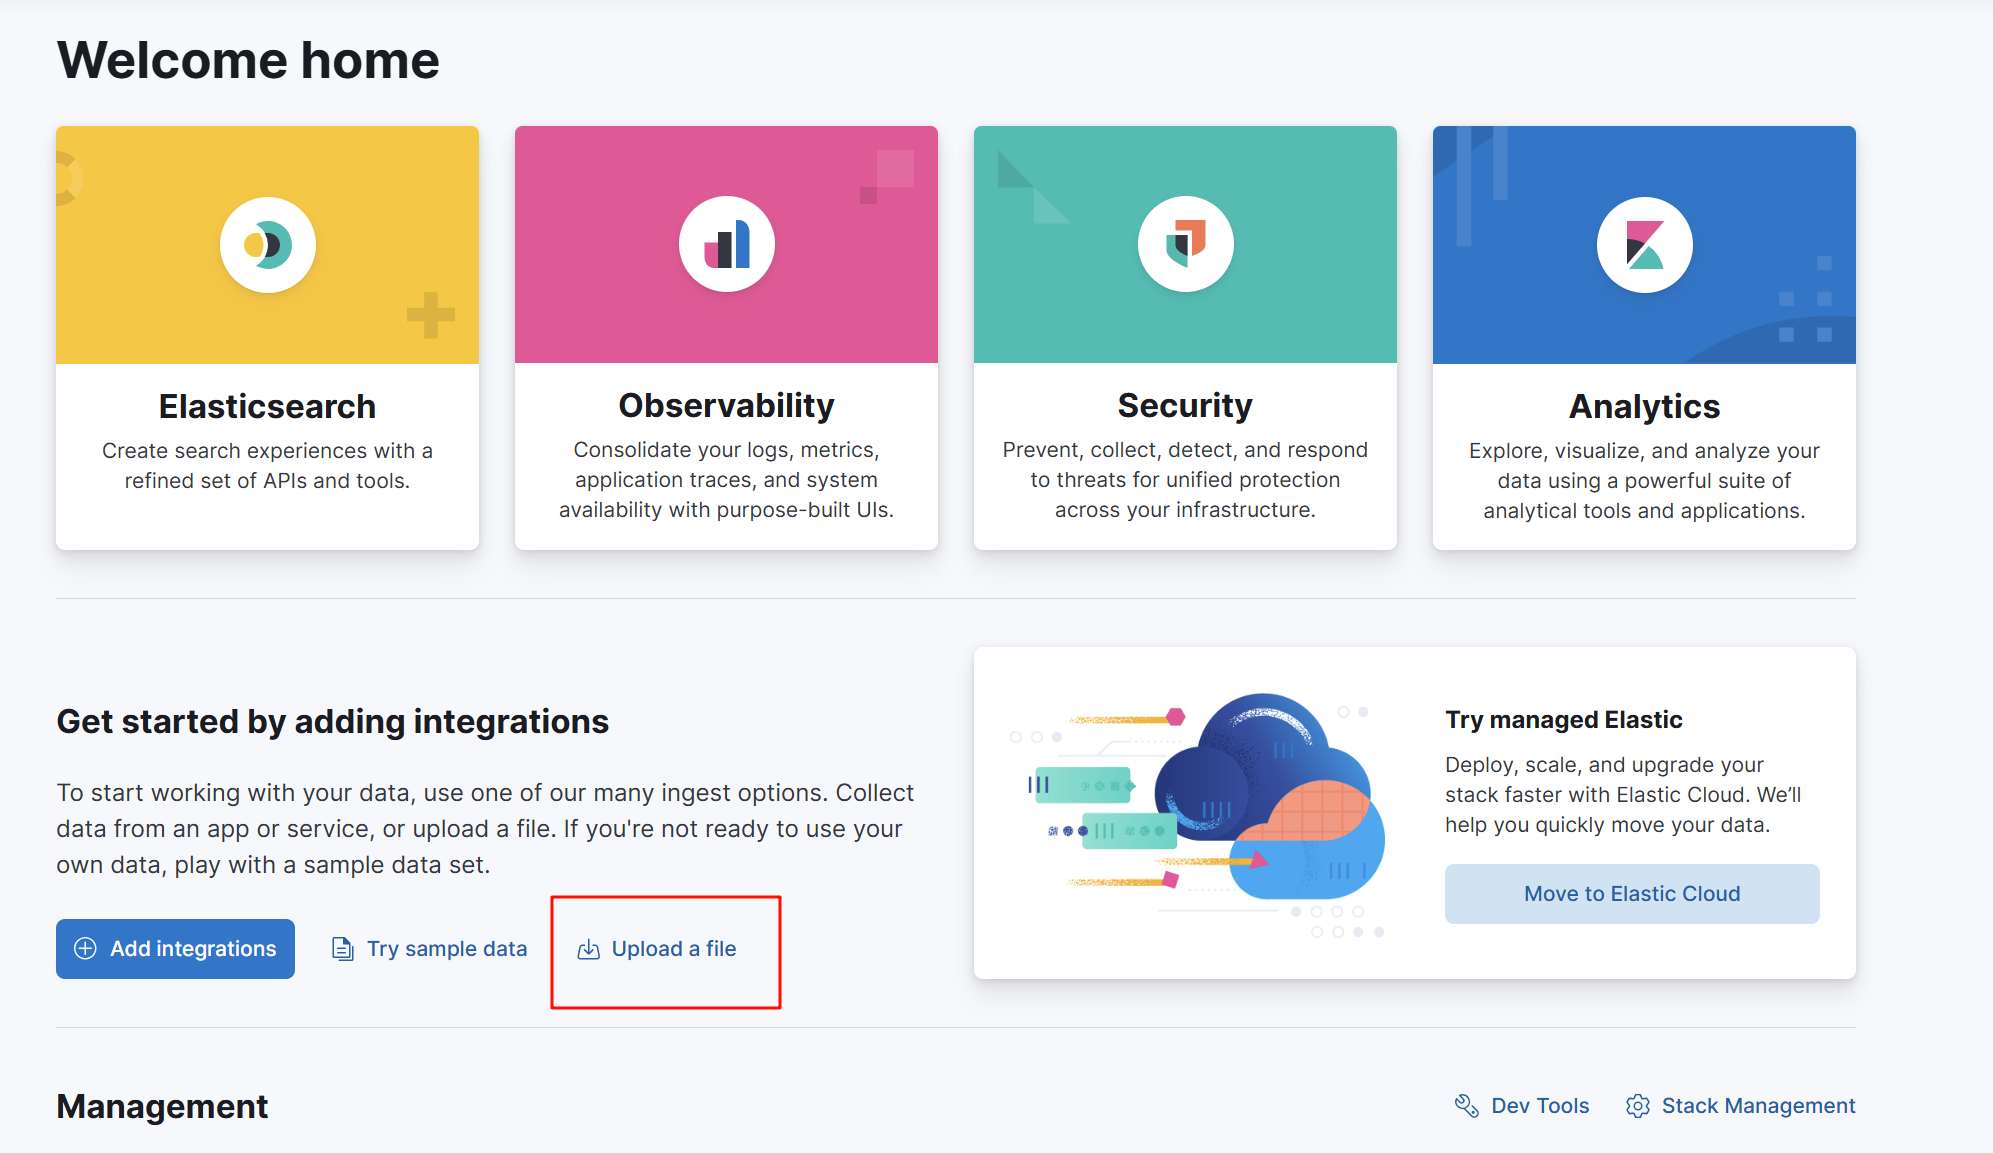Viewport: 1993px width, 1153px height.
Task: Click the document icon beside Try sample data
Action: [343, 949]
